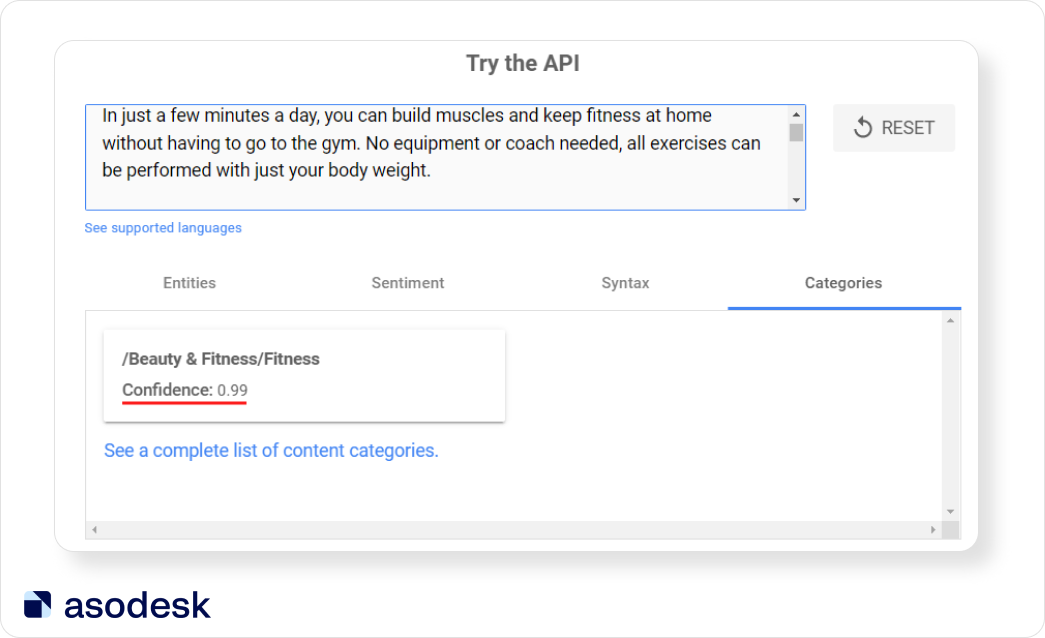The image size is (1045, 638).
Task: Click the text area scrollbar thumb
Action: [x=796, y=133]
